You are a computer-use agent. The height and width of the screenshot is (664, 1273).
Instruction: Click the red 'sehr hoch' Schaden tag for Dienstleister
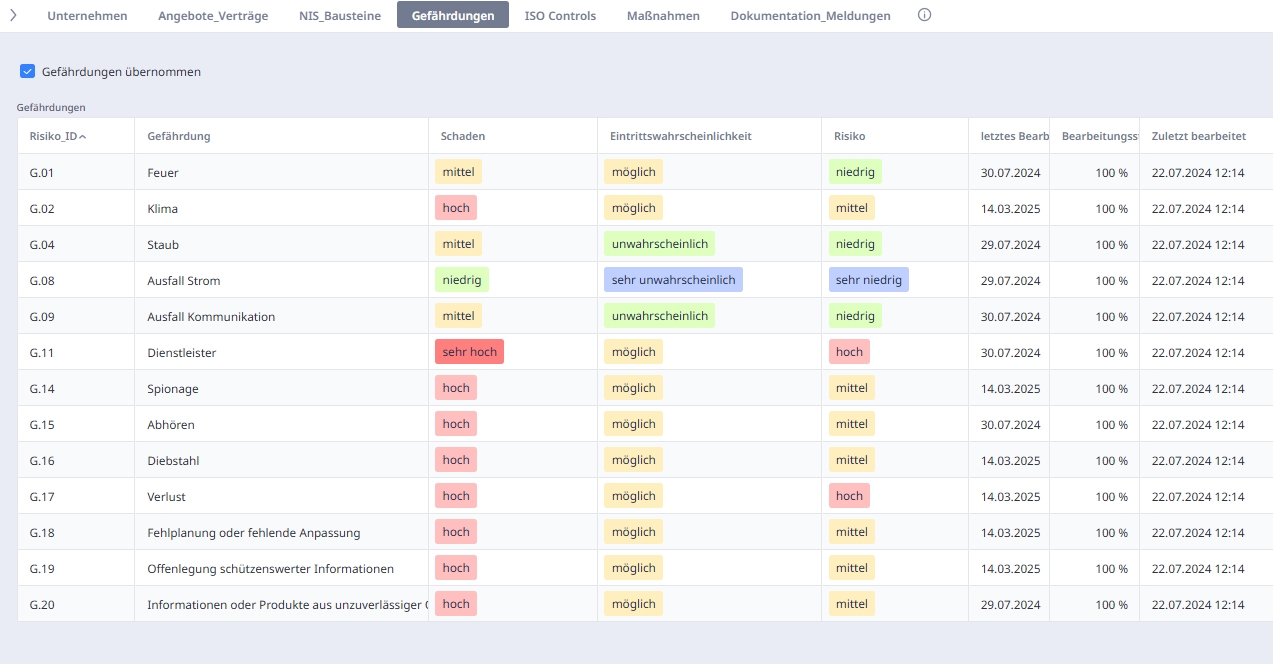coord(469,352)
